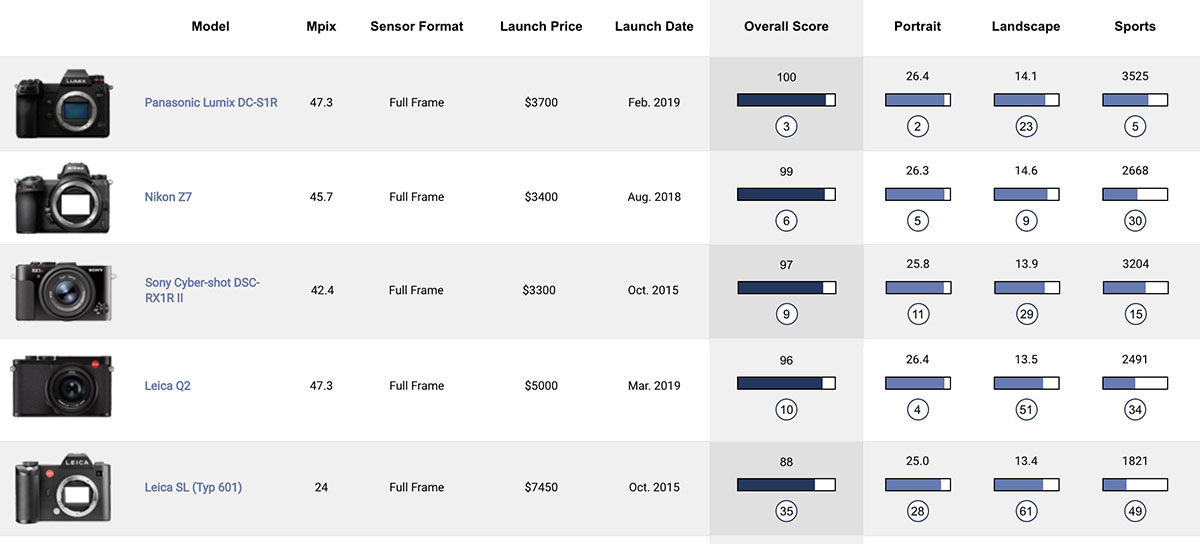Go to the Leica SL (Typ 601) link
Viewport: 1200px width, 544px height.
click(x=193, y=488)
